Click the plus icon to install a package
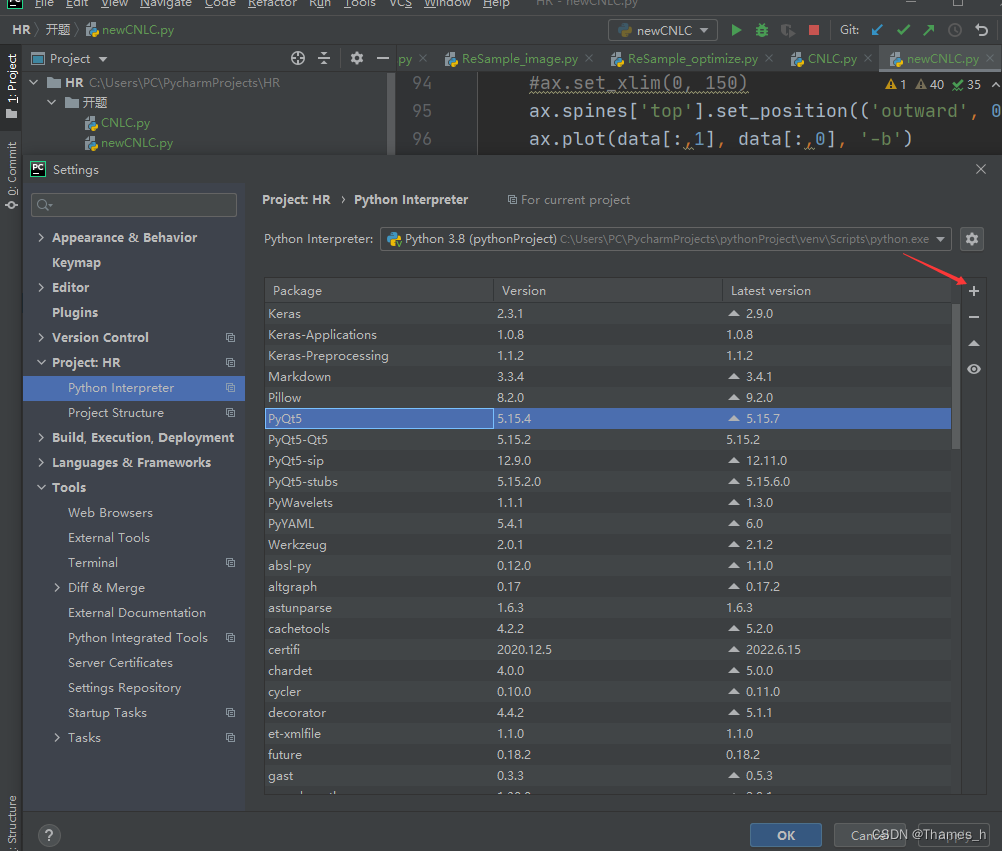This screenshot has width=1002, height=851. point(973,291)
